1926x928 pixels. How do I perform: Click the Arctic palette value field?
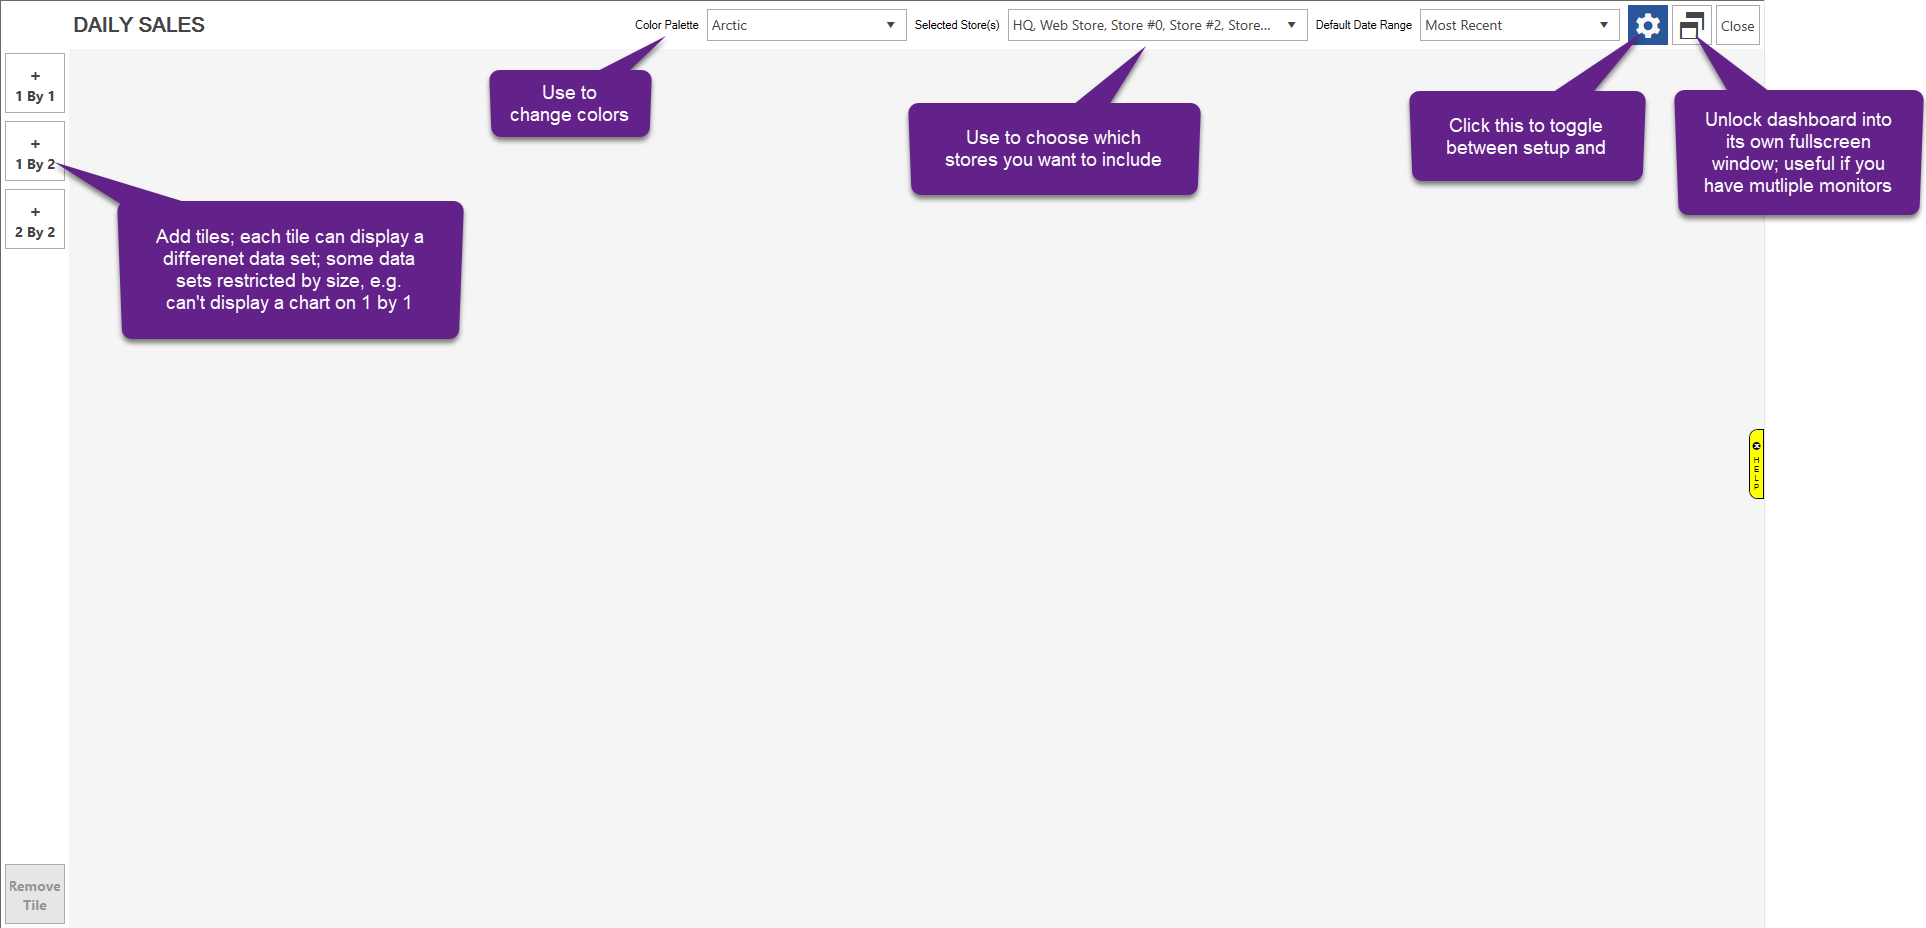pos(790,25)
